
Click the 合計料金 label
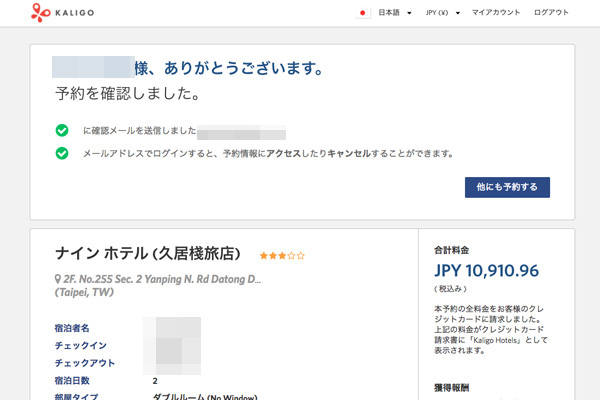tap(452, 250)
